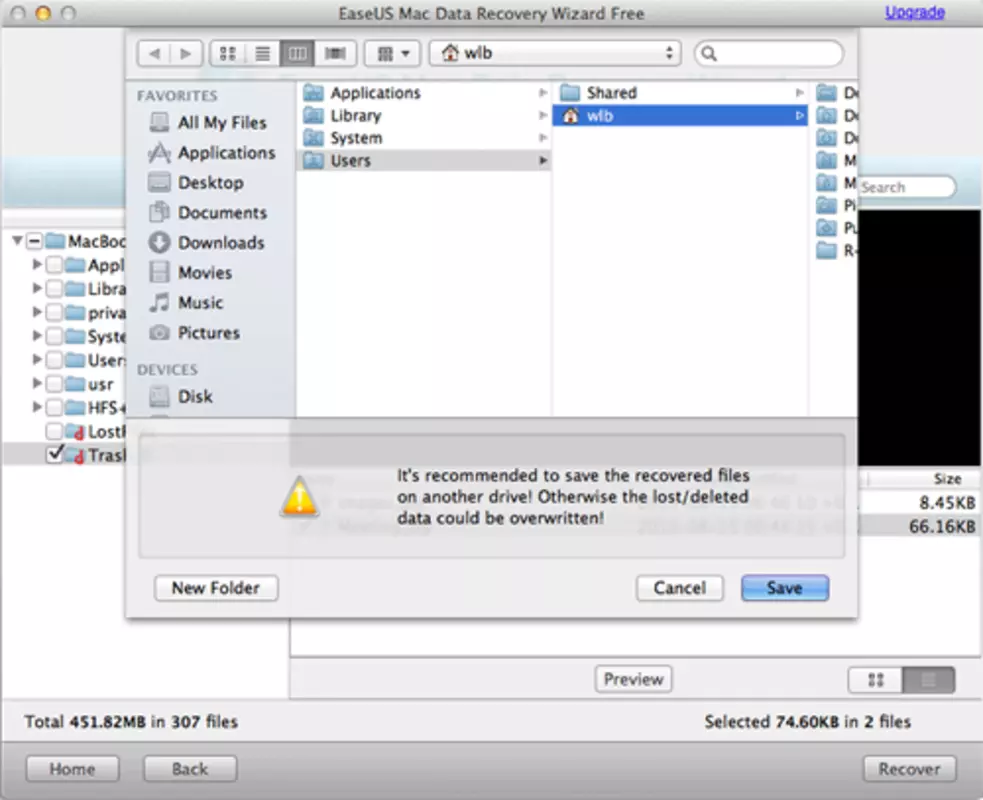
Task: Click the Size column header
Action: pos(947,480)
